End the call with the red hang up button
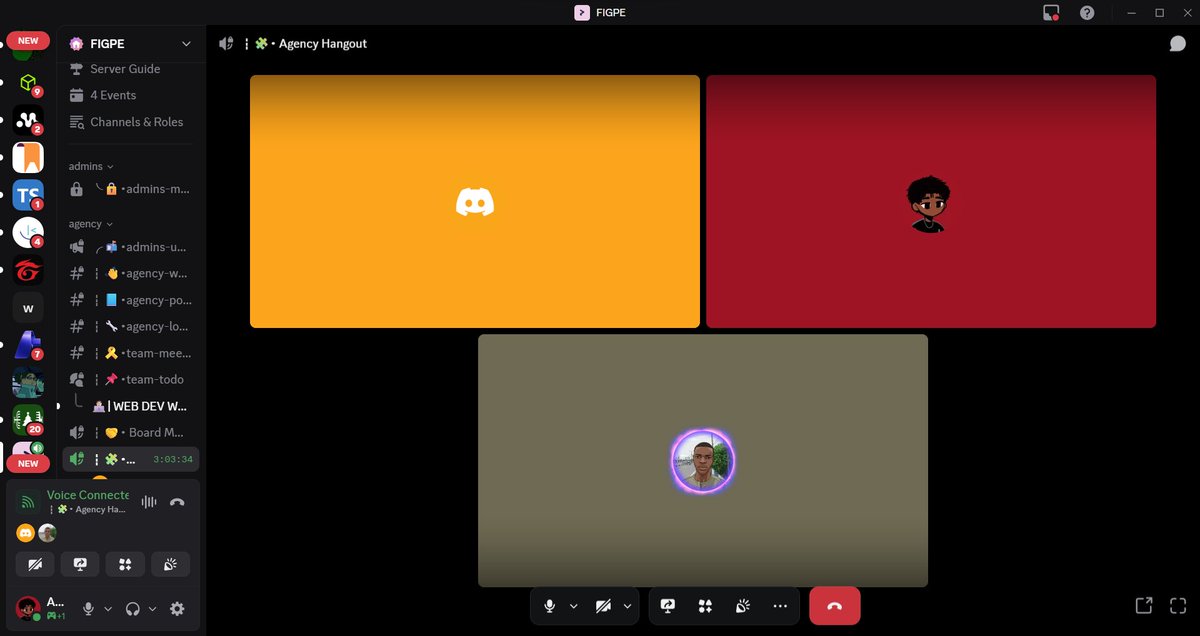The height and width of the screenshot is (636, 1200). [835, 605]
